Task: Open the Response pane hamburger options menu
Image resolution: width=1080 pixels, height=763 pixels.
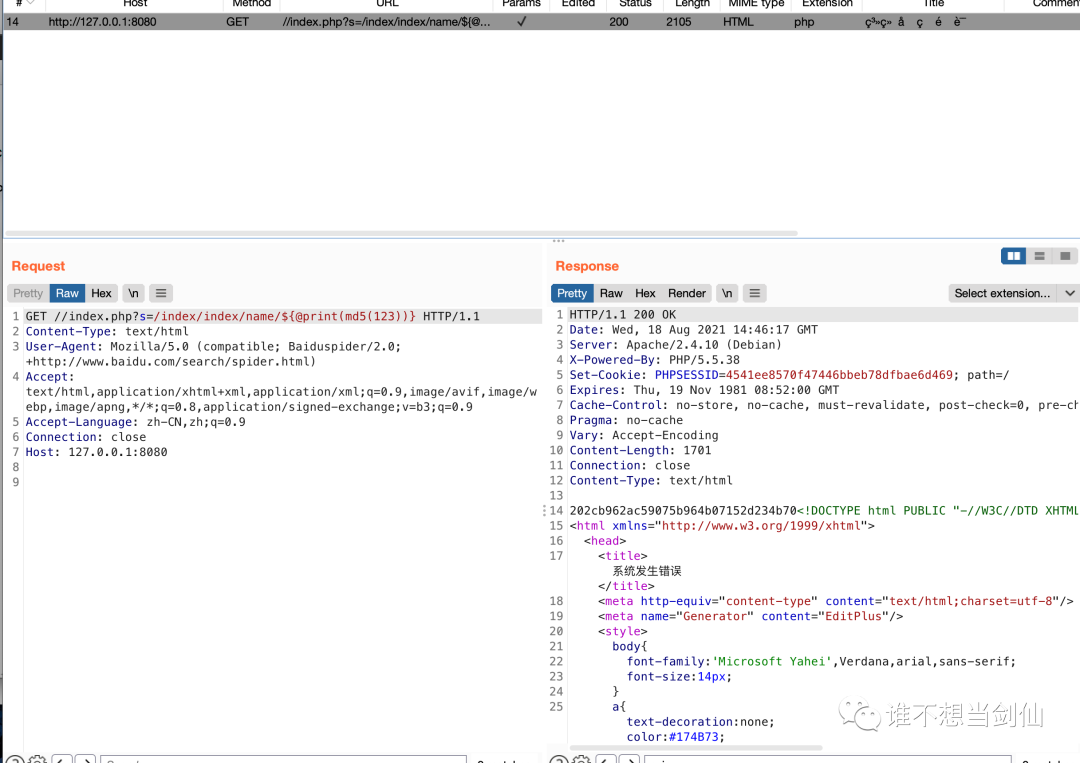Action: click(x=754, y=293)
